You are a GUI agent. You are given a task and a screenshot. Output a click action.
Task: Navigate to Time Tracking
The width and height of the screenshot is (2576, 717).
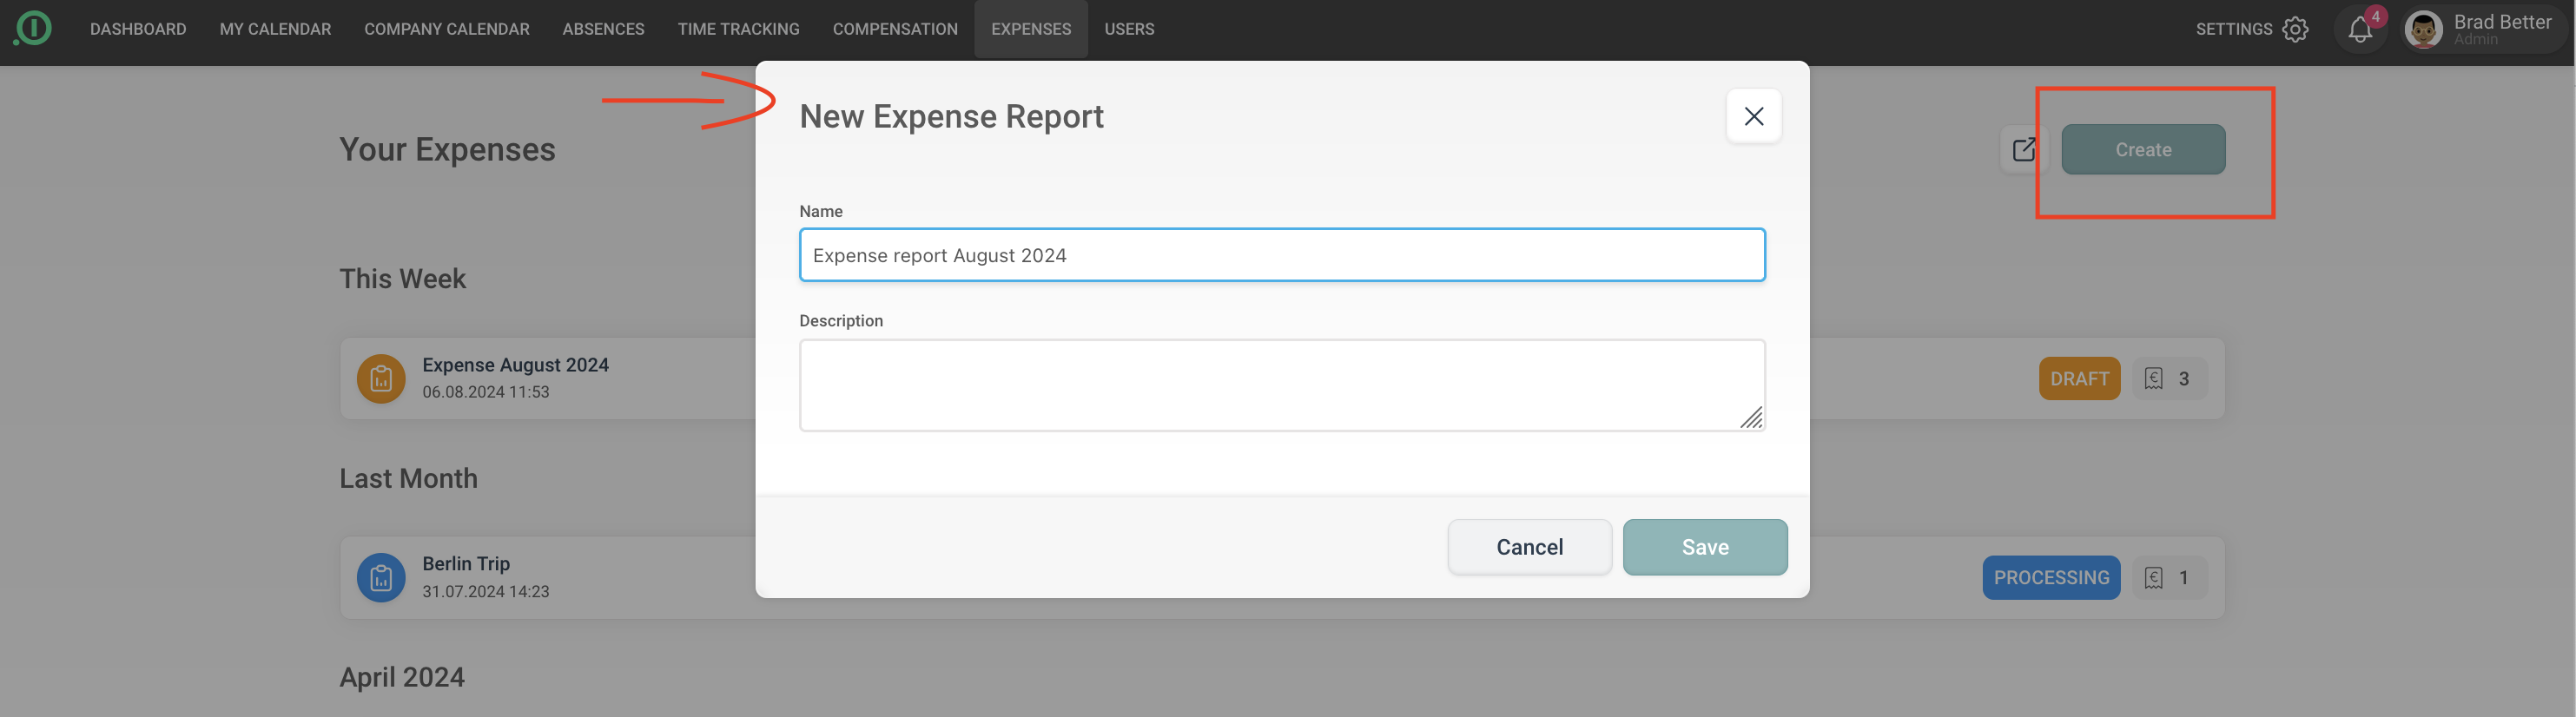coord(738,29)
